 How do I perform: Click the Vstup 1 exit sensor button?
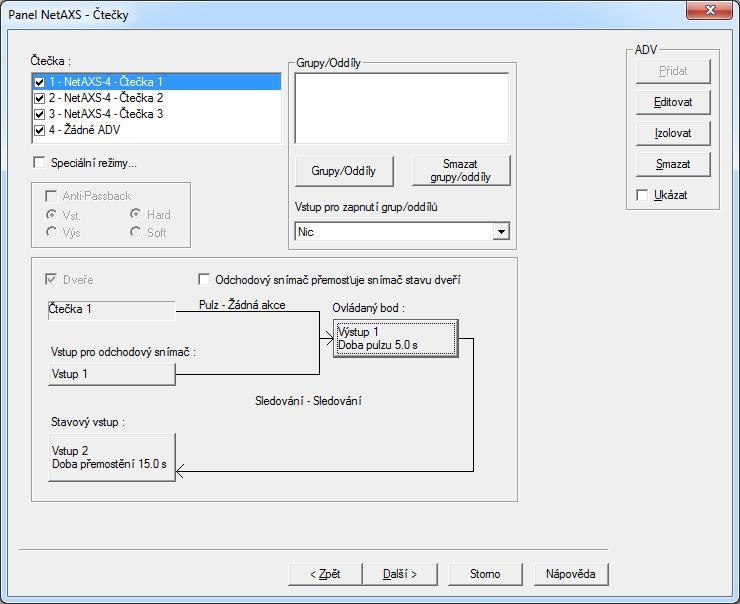[112, 374]
